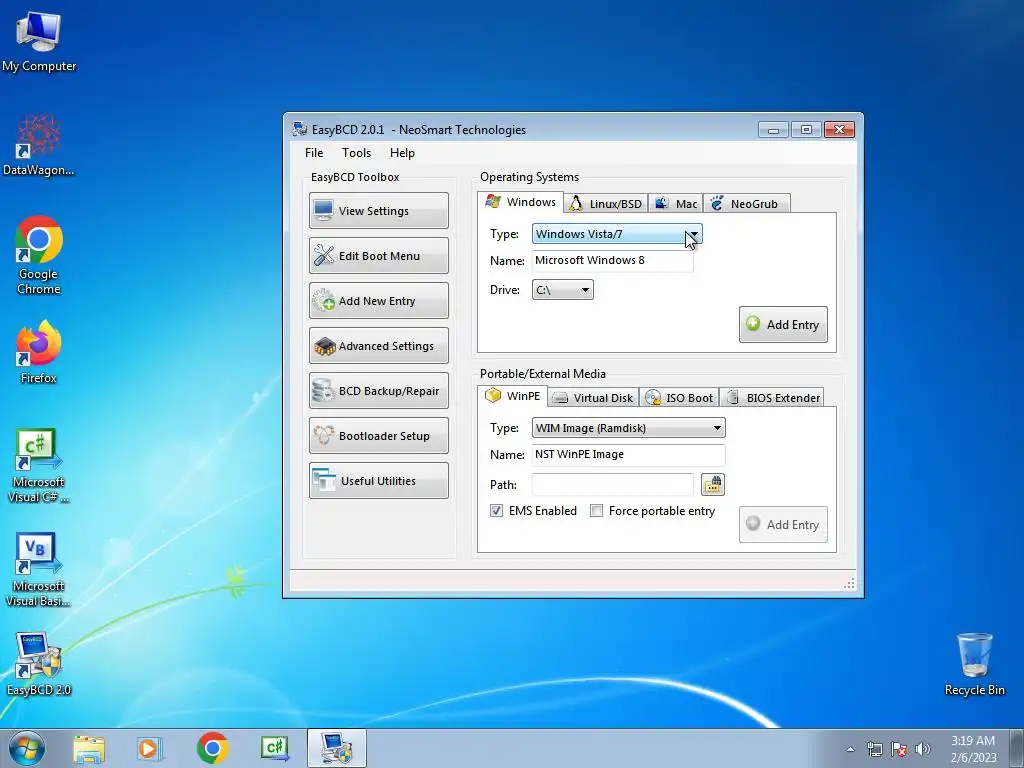Open the File menu

[x=314, y=153]
